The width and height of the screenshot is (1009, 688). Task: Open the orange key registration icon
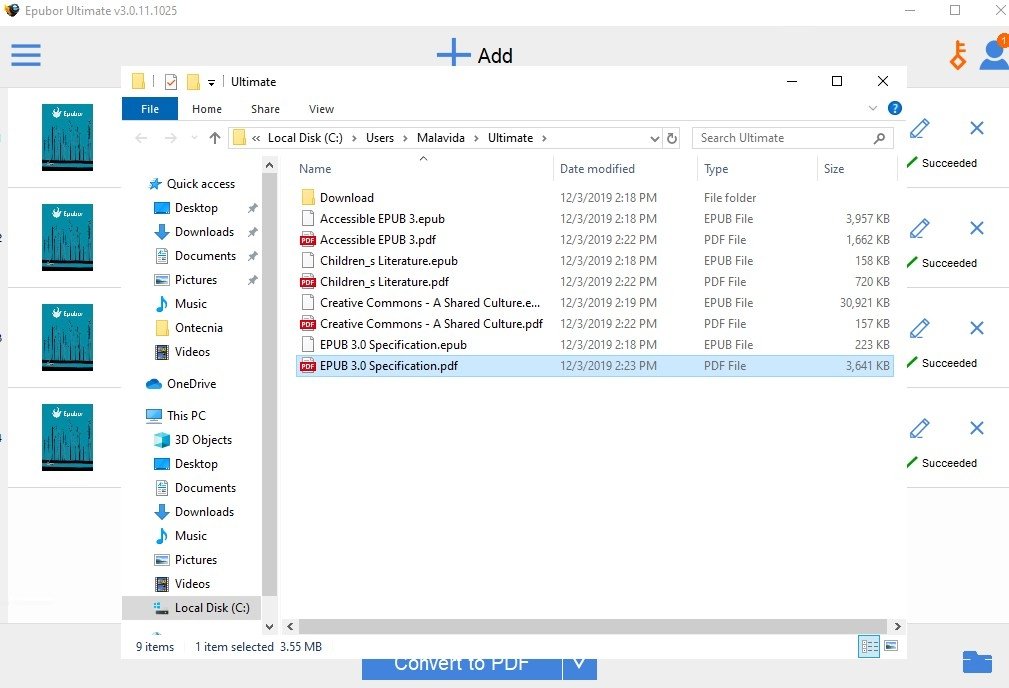(x=958, y=55)
